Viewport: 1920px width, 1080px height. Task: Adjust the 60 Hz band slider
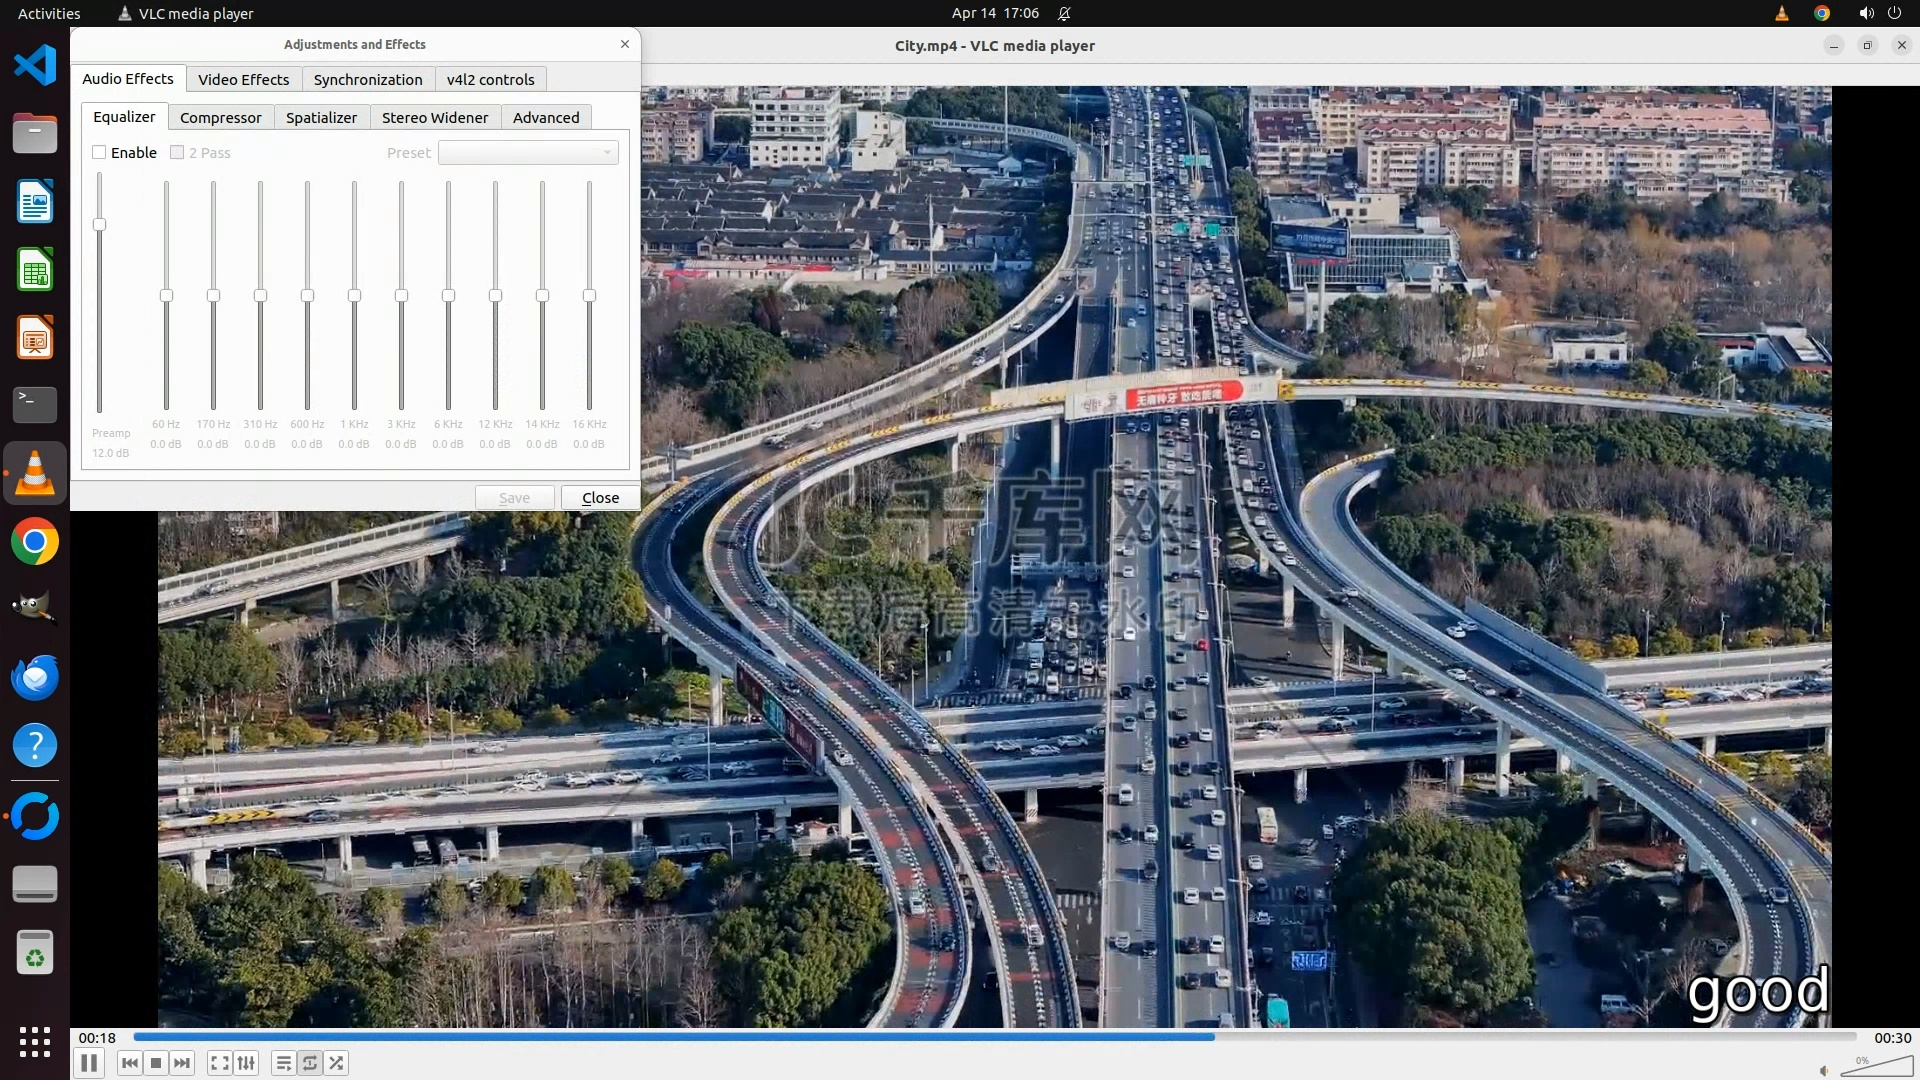tap(166, 295)
